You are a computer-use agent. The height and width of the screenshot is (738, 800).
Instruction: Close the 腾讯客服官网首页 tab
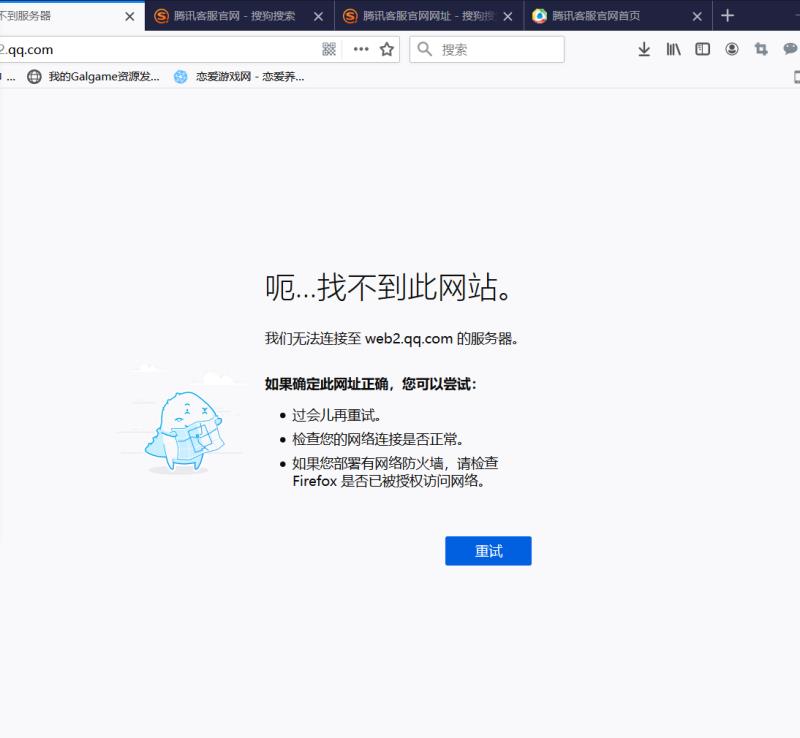pyautogui.click(x=697, y=16)
